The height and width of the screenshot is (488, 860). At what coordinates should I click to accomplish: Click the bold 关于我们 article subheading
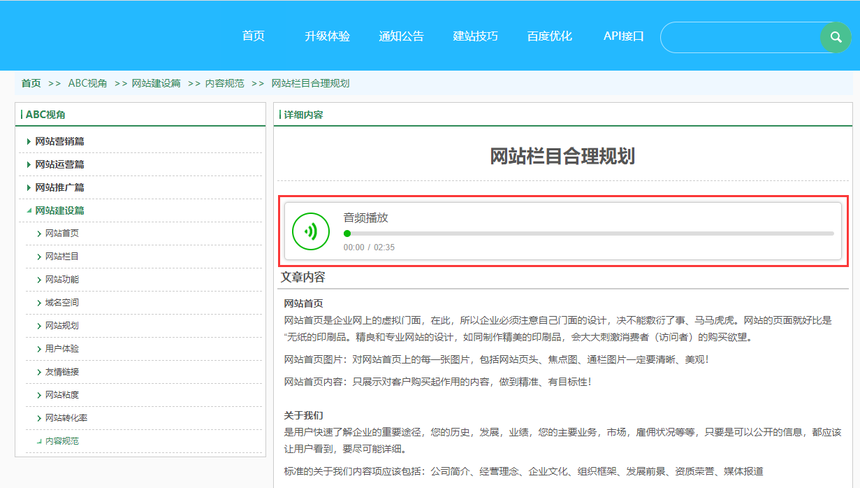pos(303,415)
